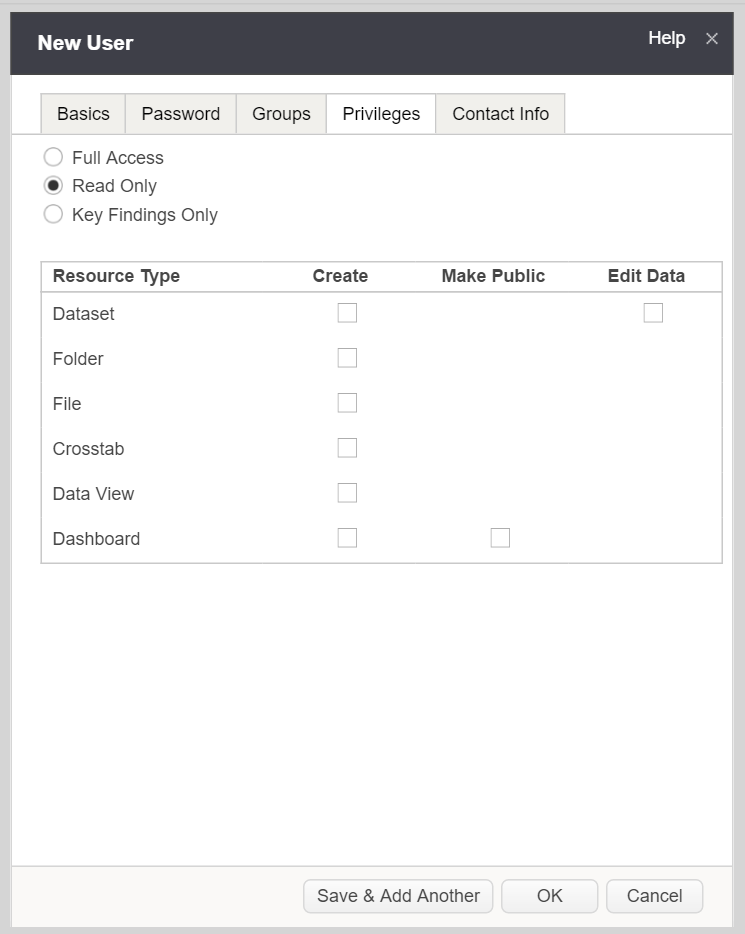Switch to the Groups tab
This screenshot has width=745, height=934.
click(281, 113)
